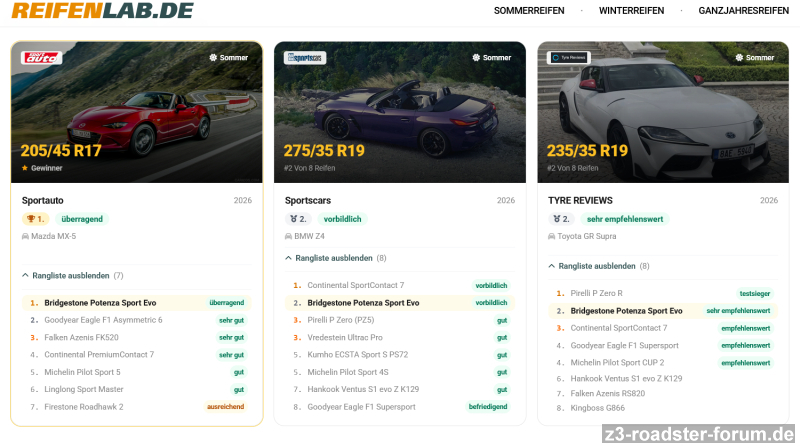800x448 pixels.
Task: Click the car icon beside Toyota GR Supra
Action: pos(552,236)
